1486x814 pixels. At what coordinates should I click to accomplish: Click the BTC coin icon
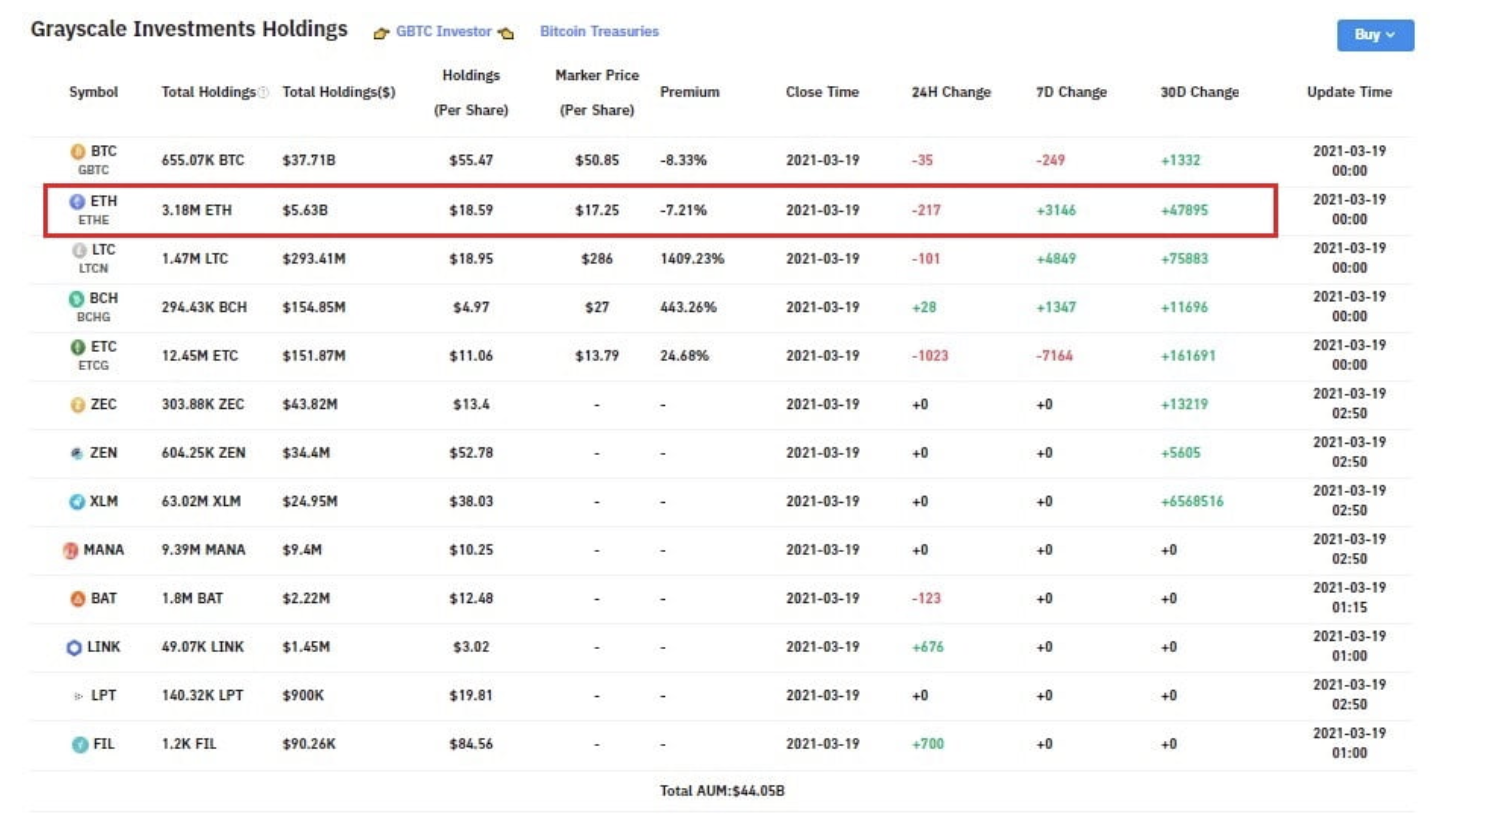[x=77, y=152]
